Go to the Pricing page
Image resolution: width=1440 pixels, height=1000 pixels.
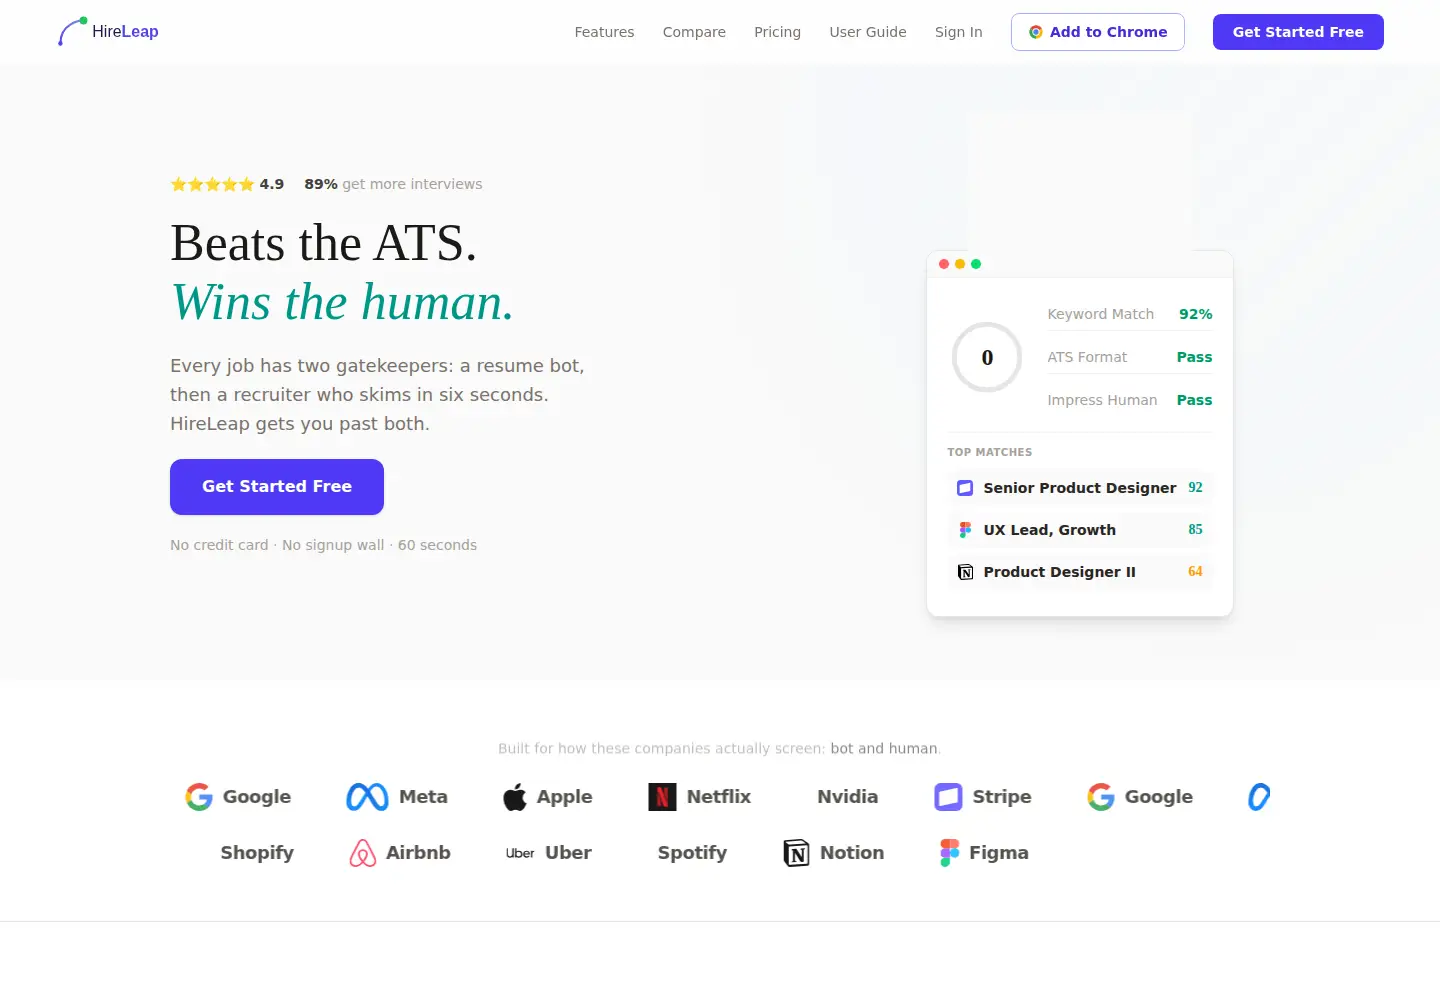(x=777, y=32)
